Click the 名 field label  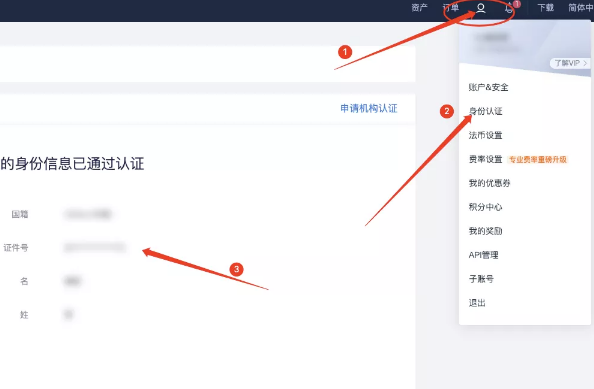pos(24,281)
